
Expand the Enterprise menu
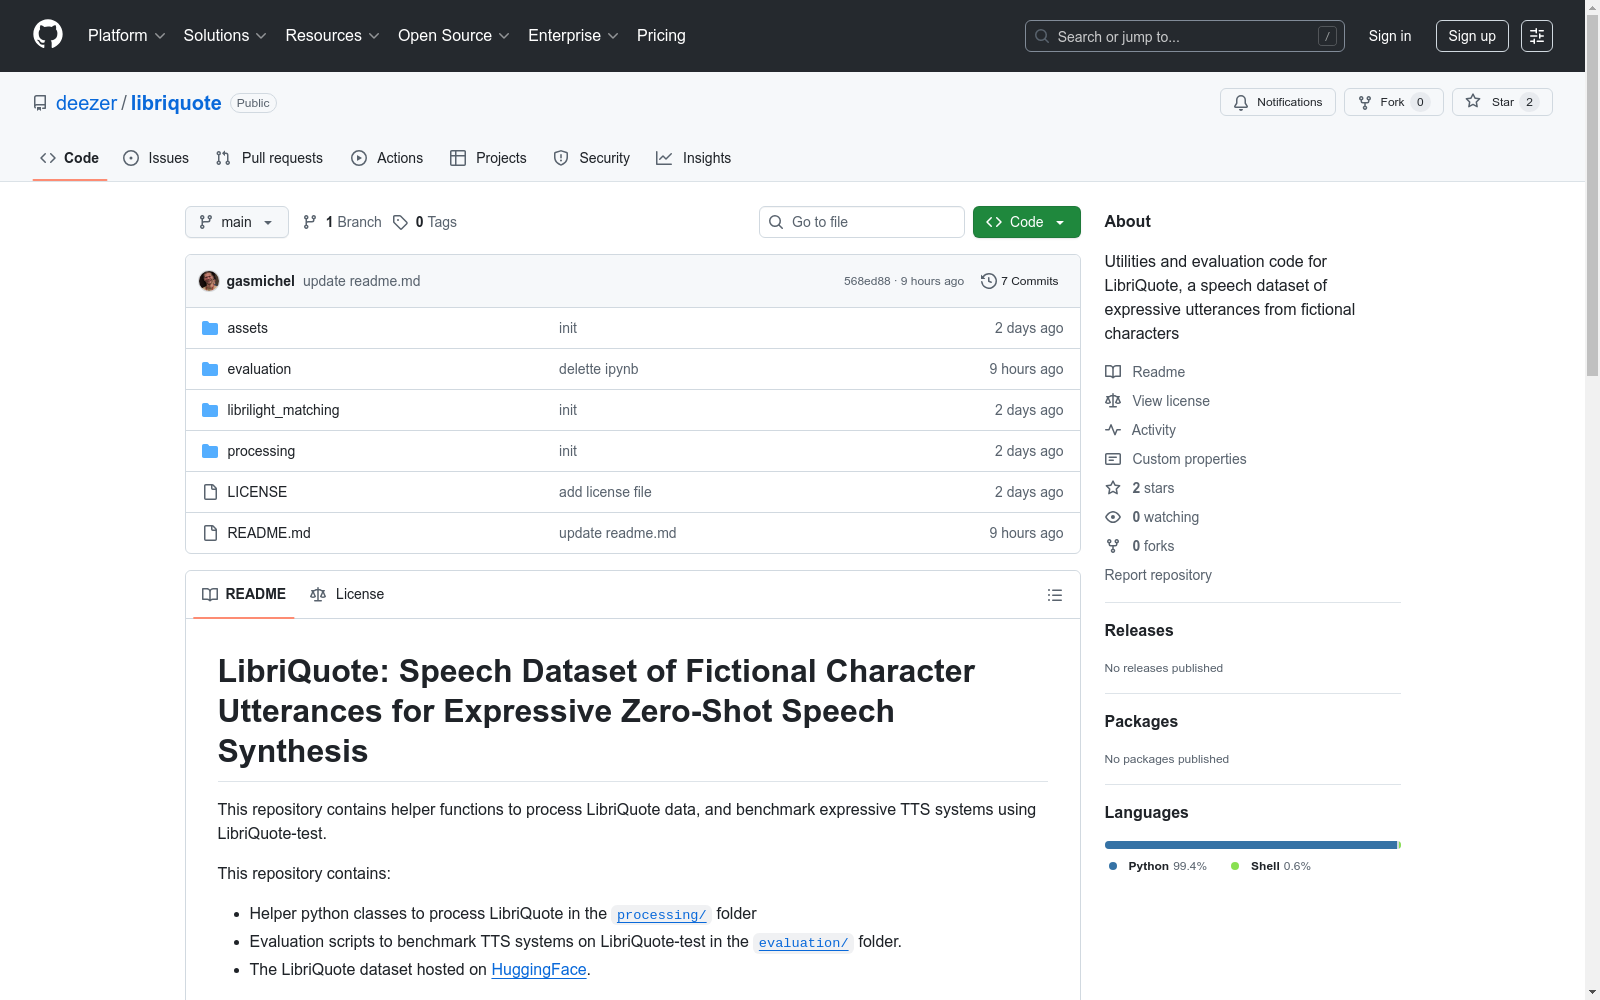point(574,35)
